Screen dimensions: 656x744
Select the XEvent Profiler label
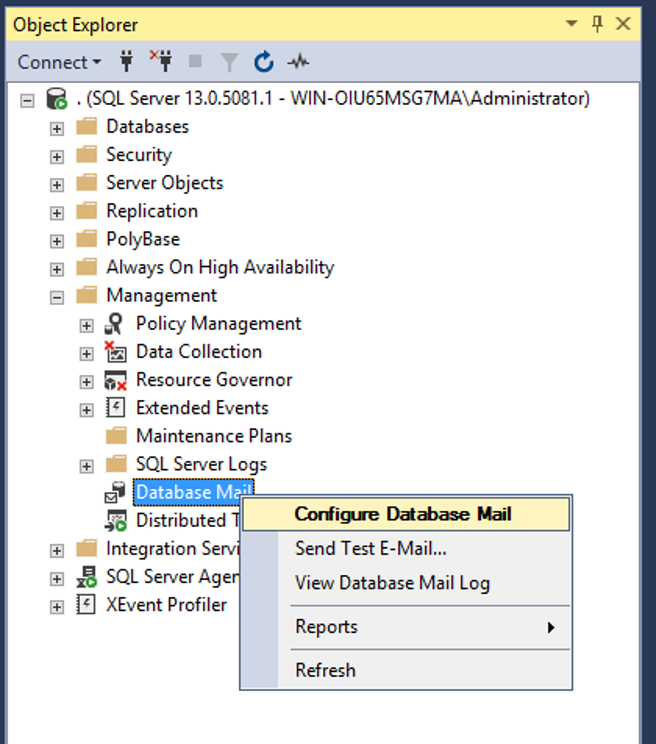click(x=166, y=604)
